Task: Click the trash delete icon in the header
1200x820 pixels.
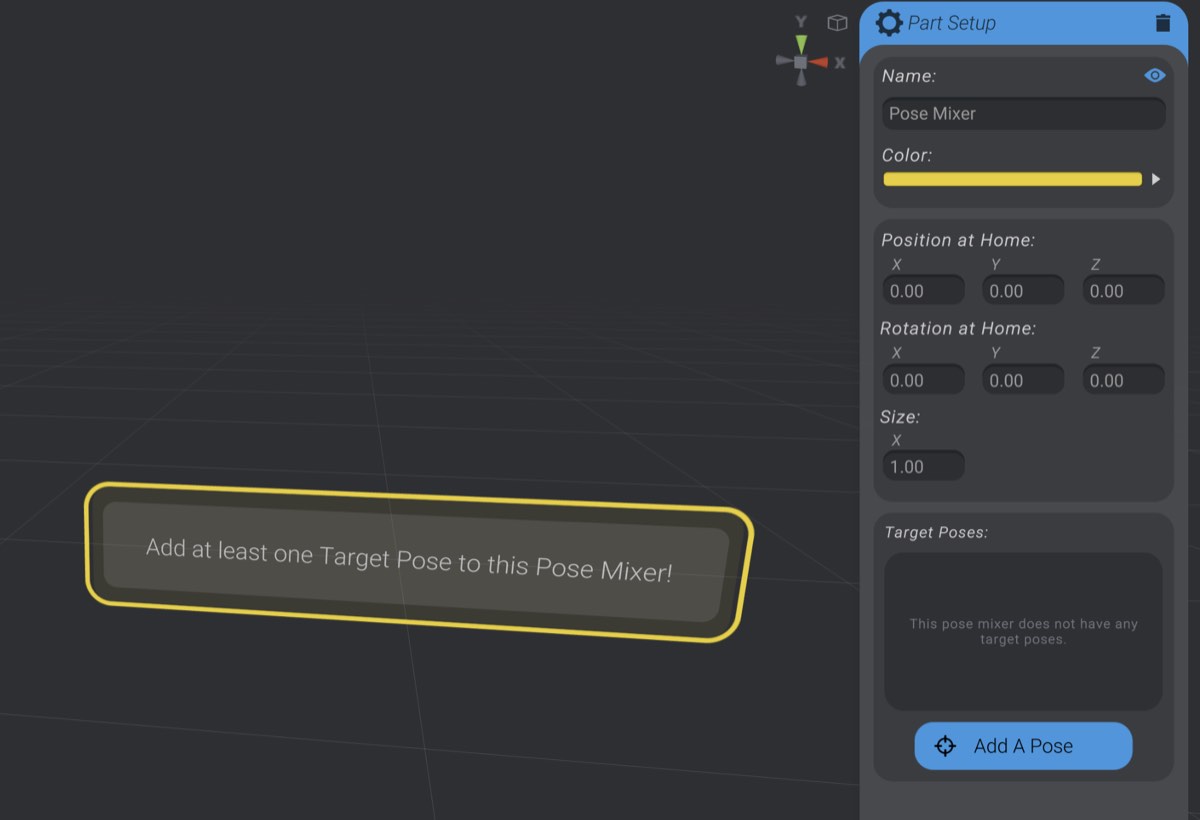Action: [1163, 22]
